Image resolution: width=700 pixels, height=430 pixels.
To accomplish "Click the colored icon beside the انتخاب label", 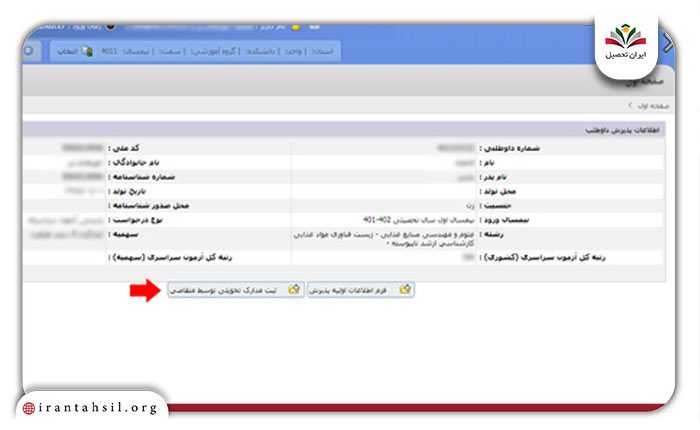I will tap(87, 51).
